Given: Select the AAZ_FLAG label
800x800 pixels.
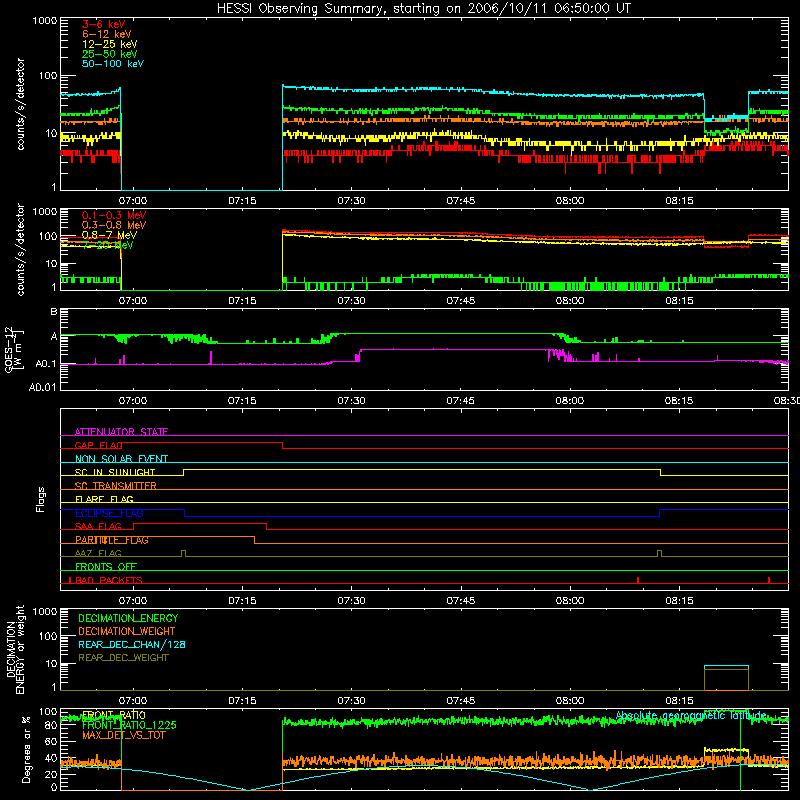Looking at the screenshot, I should [98, 553].
